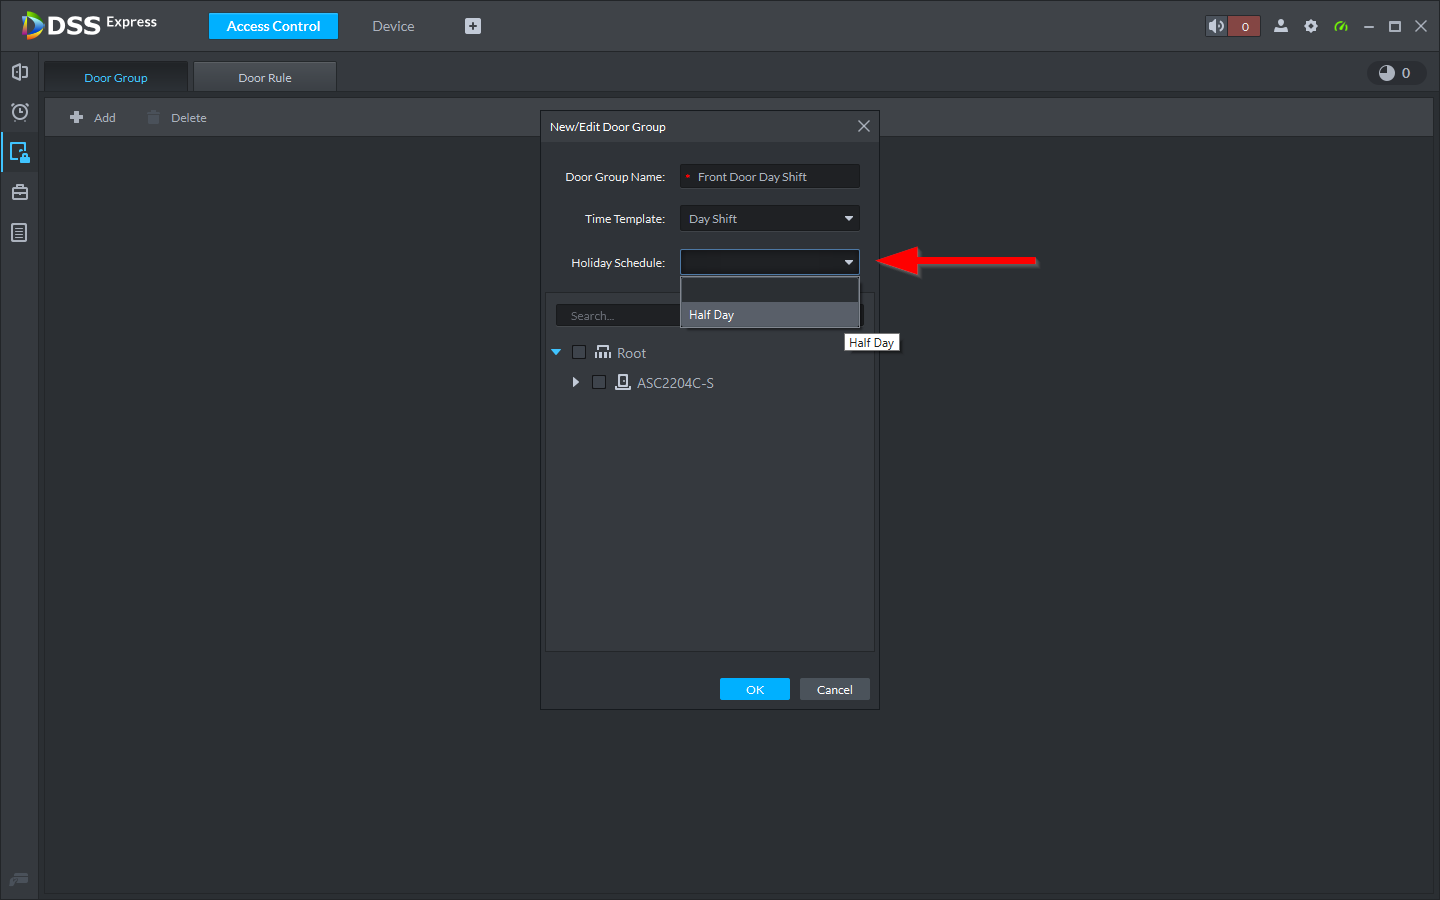1440x900 pixels.
Task: Click the plus icon to add new tab
Action: coord(473,26)
